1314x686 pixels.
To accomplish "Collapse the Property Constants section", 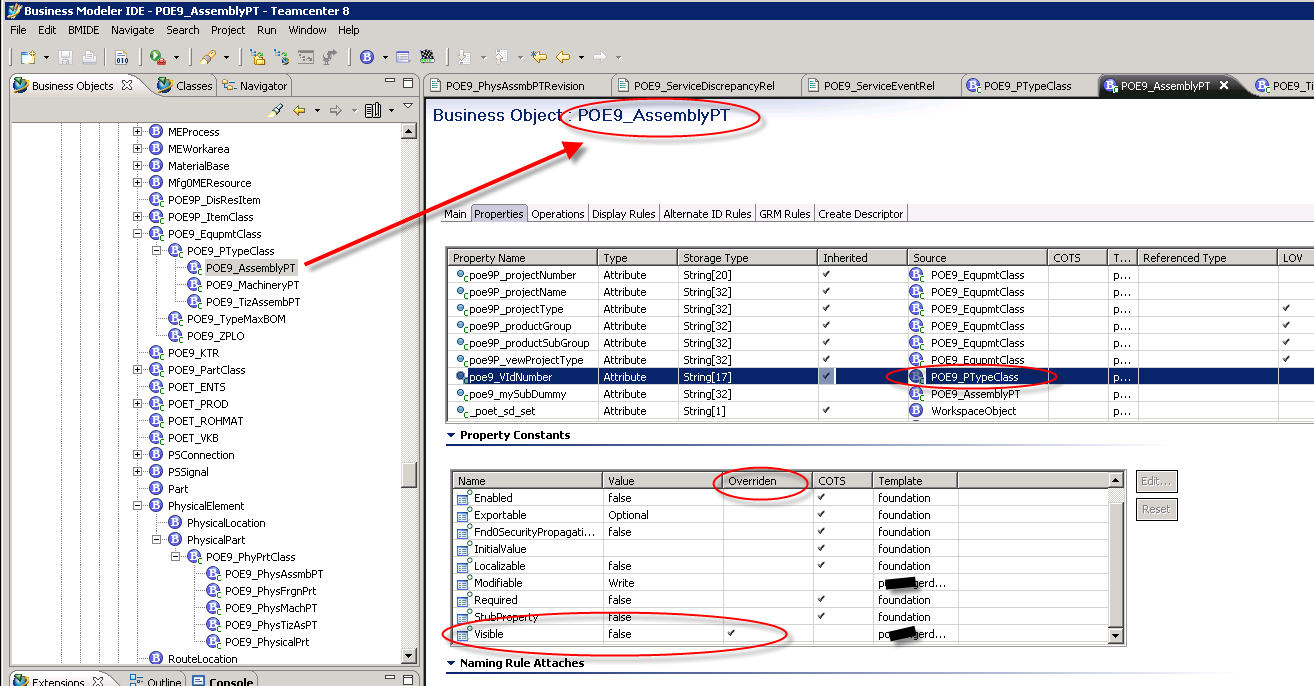I will [x=451, y=436].
